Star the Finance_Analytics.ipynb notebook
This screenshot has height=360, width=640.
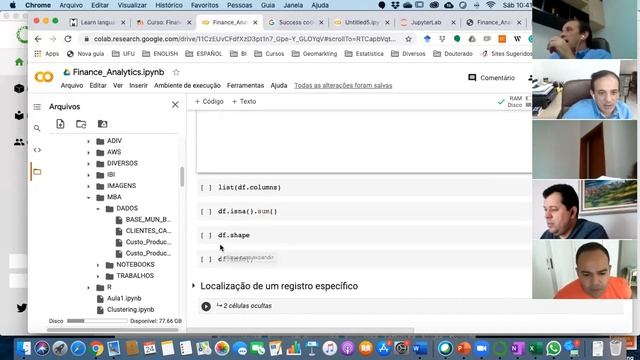point(176,72)
